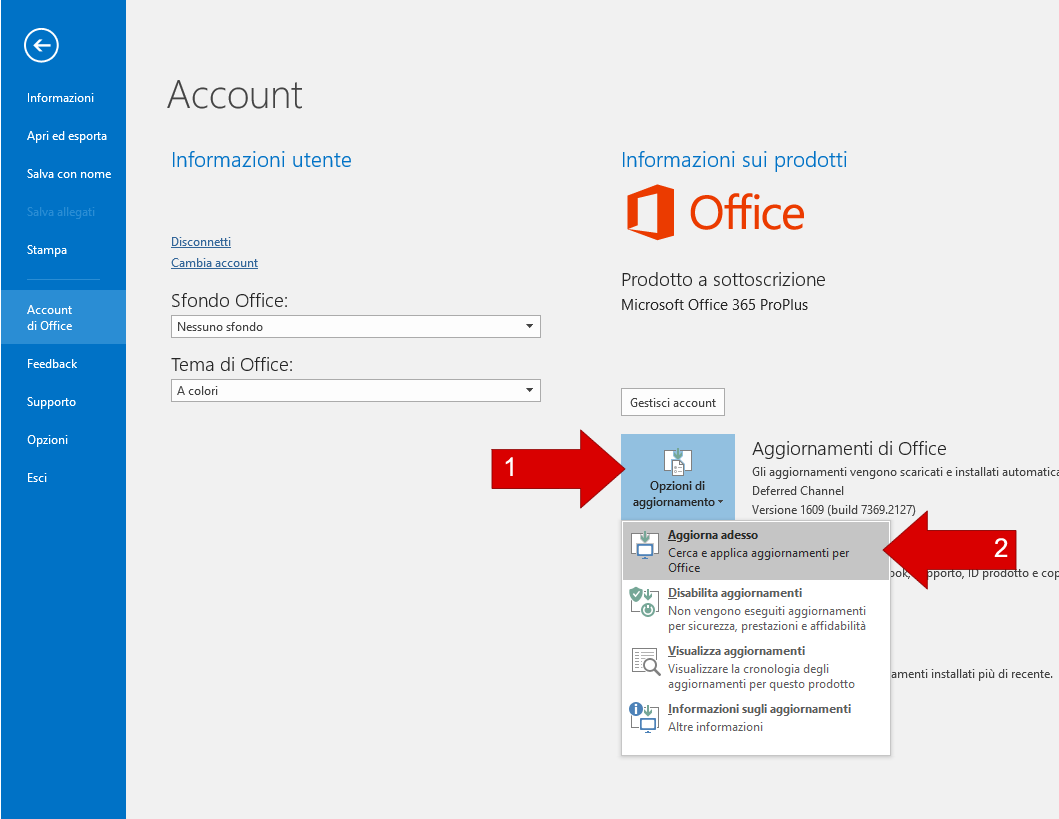This screenshot has height=819, width=1059.
Task: Open the Stampa page
Action: tap(47, 250)
